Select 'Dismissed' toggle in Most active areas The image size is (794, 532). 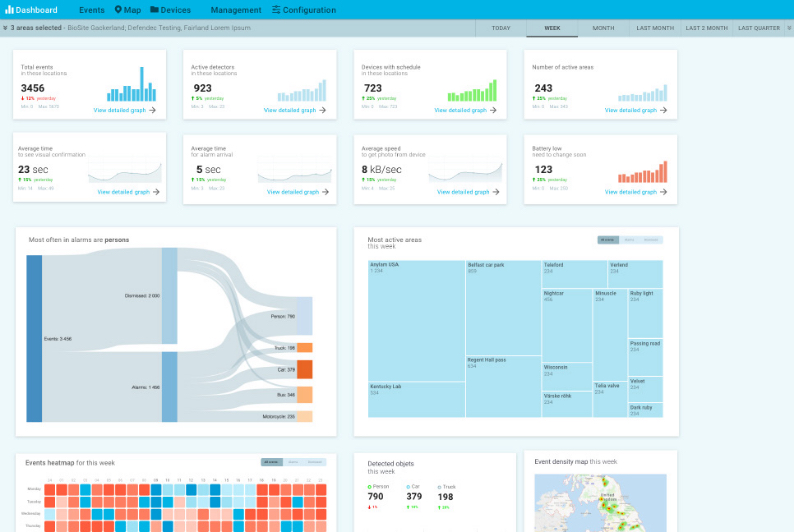tap(651, 240)
